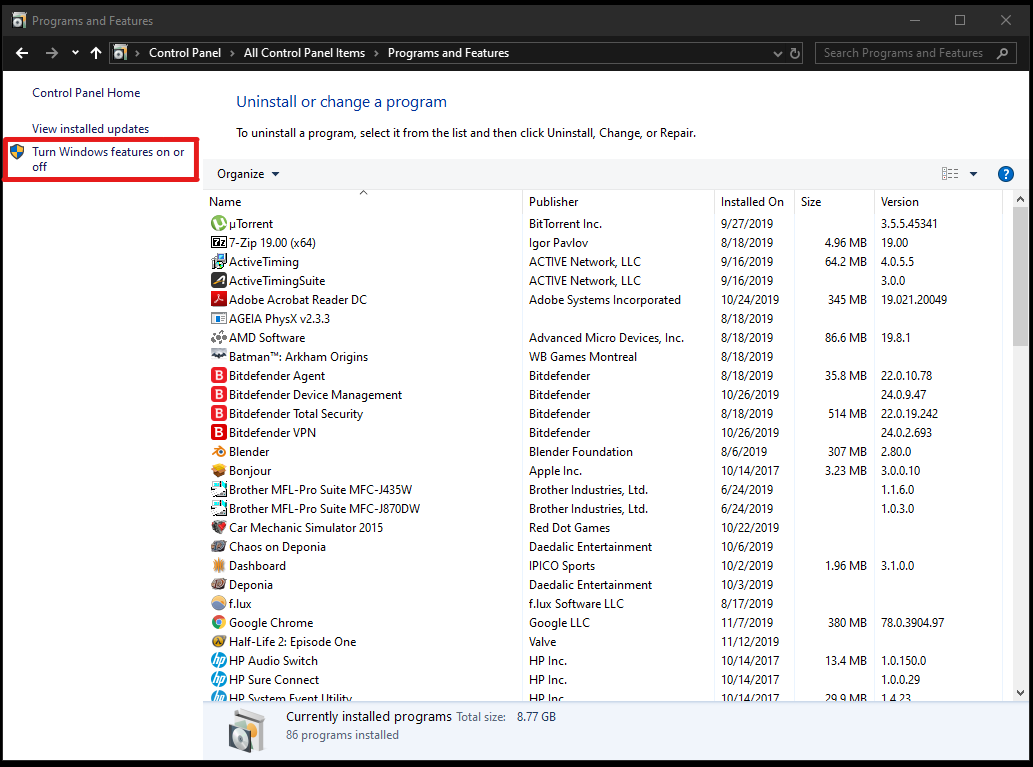Viewport: 1033px width, 767px height.
Task: Open Turn Windows features on or off
Action: tap(108, 159)
